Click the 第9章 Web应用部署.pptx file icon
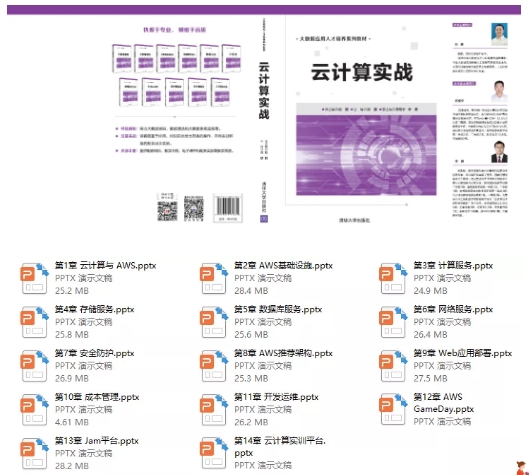 tap(393, 366)
